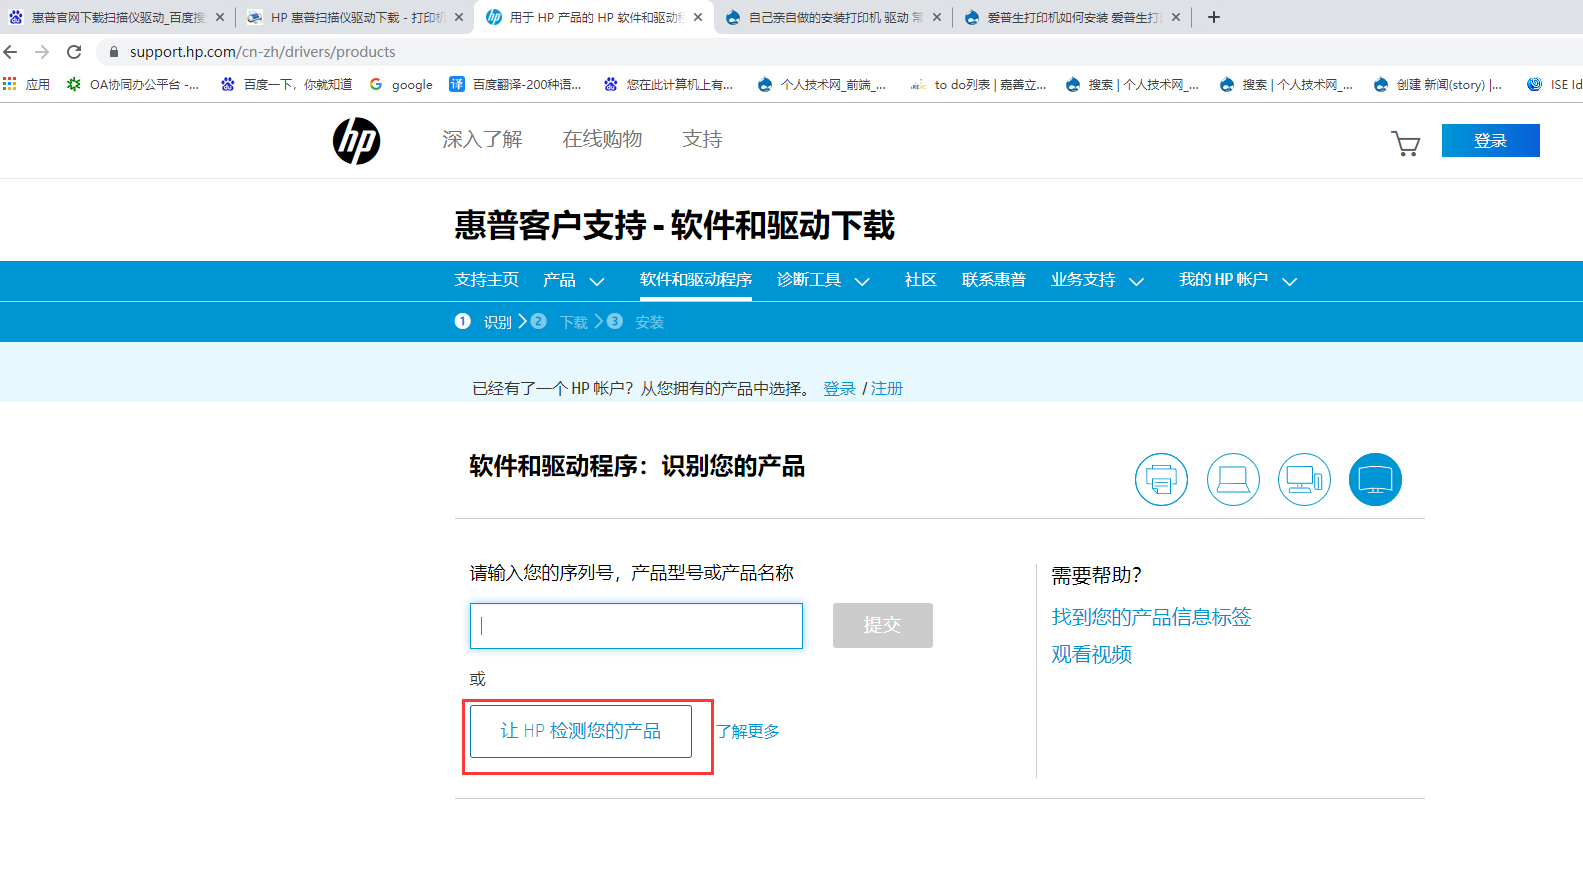Open 在线购物 header menu
This screenshot has height=879, width=1583.
click(602, 140)
